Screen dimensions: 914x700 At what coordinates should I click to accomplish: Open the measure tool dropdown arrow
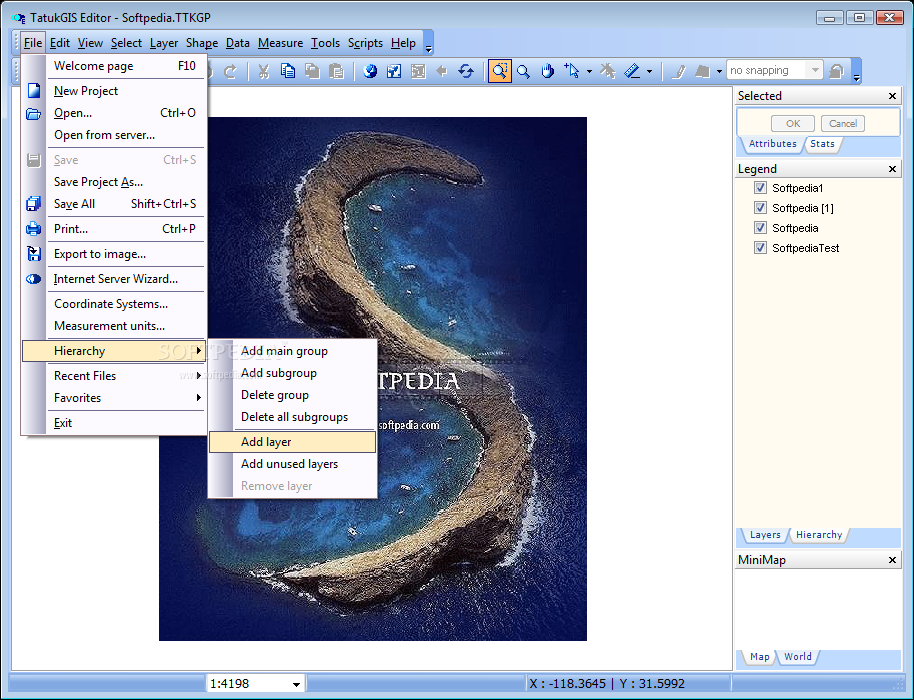pyautogui.click(x=649, y=72)
